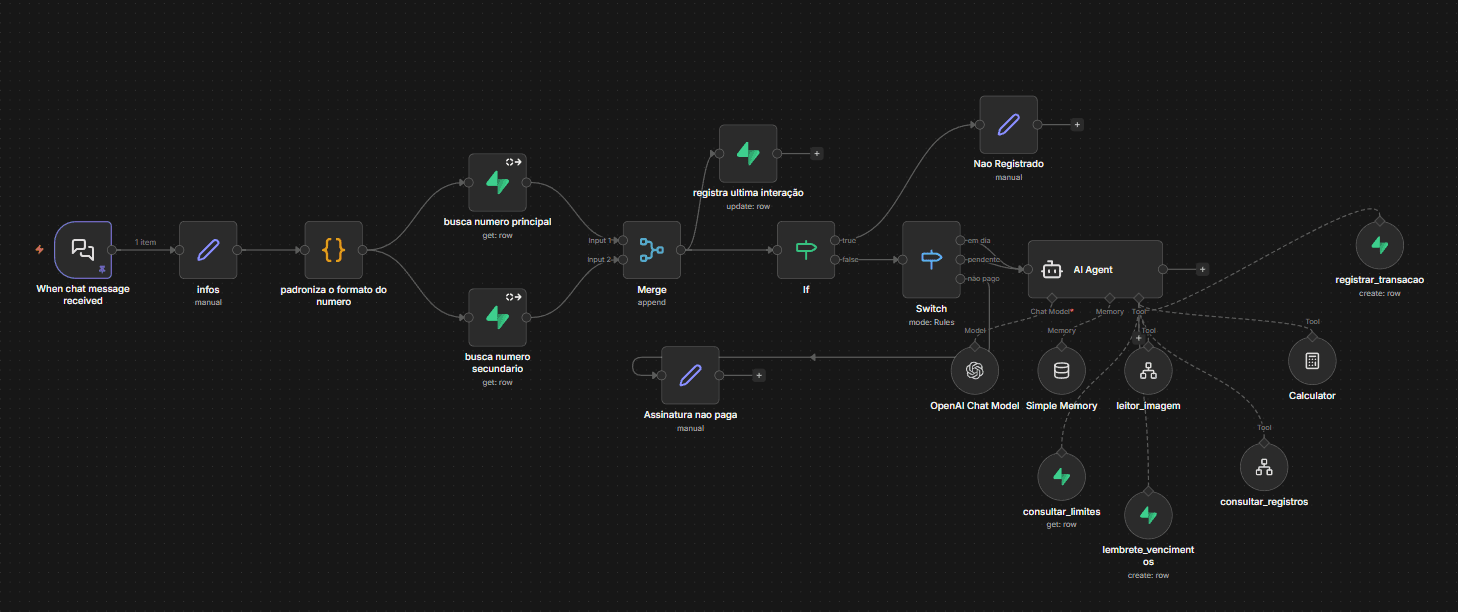Select the consultar_registros tool node
The image size is (1458, 612).
click(1263, 466)
